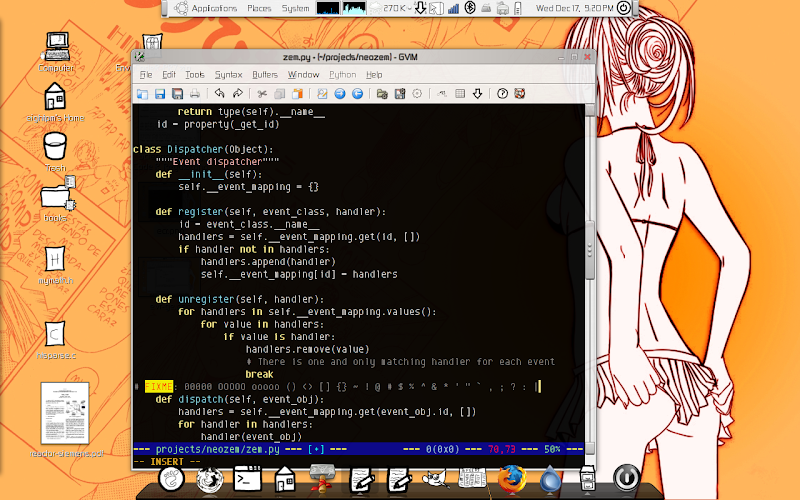Screen dimensions: 800x500
Task: Click the Save Session icon in toolbar
Action: (x=400, y=94)
